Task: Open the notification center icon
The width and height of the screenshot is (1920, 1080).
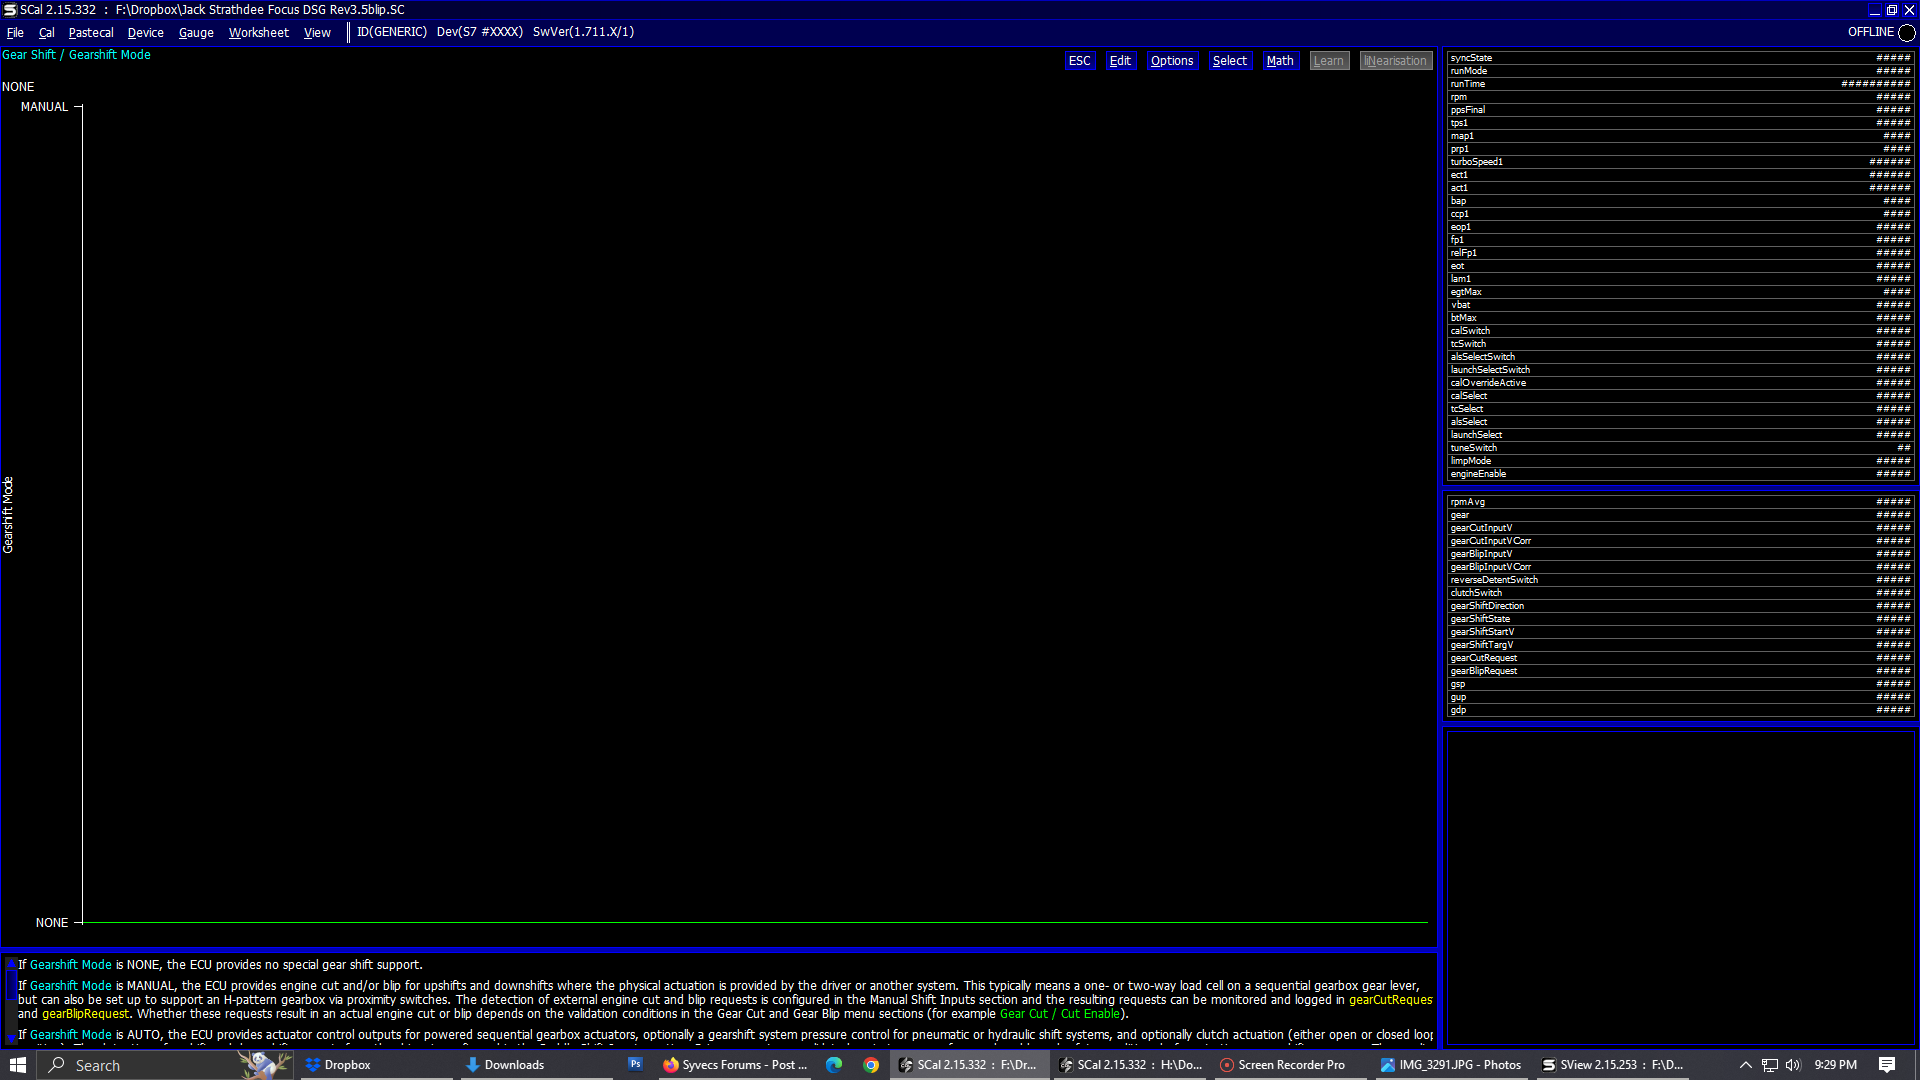Action: (1887, 1065)
